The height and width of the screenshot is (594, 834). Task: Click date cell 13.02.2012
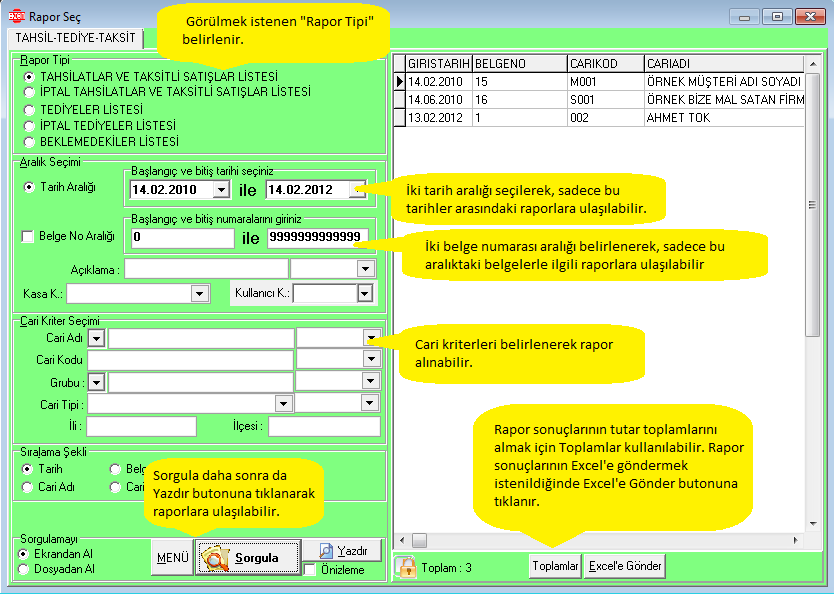pos(439,118)
